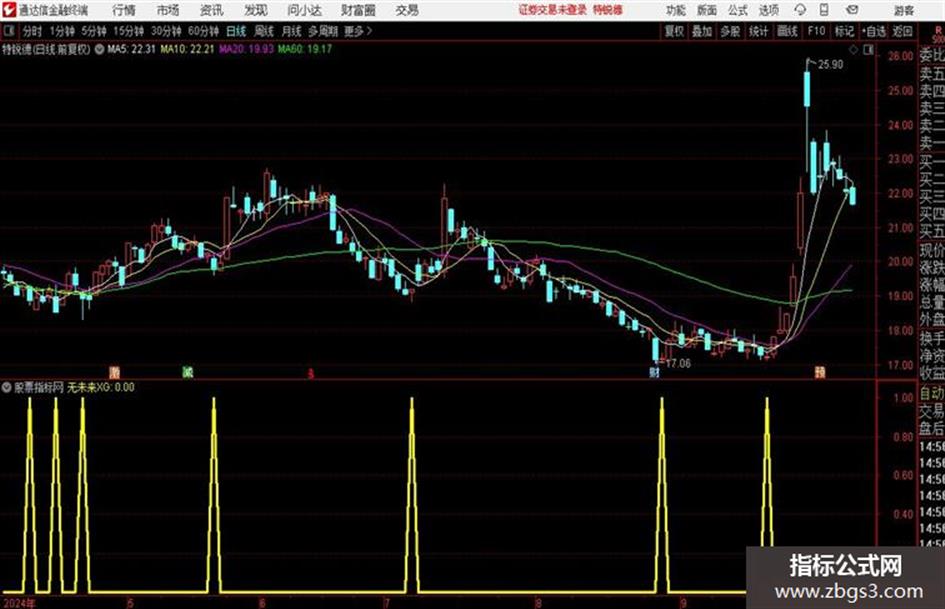
Task: Click the 返回 back button
Action: pos(902,31)
